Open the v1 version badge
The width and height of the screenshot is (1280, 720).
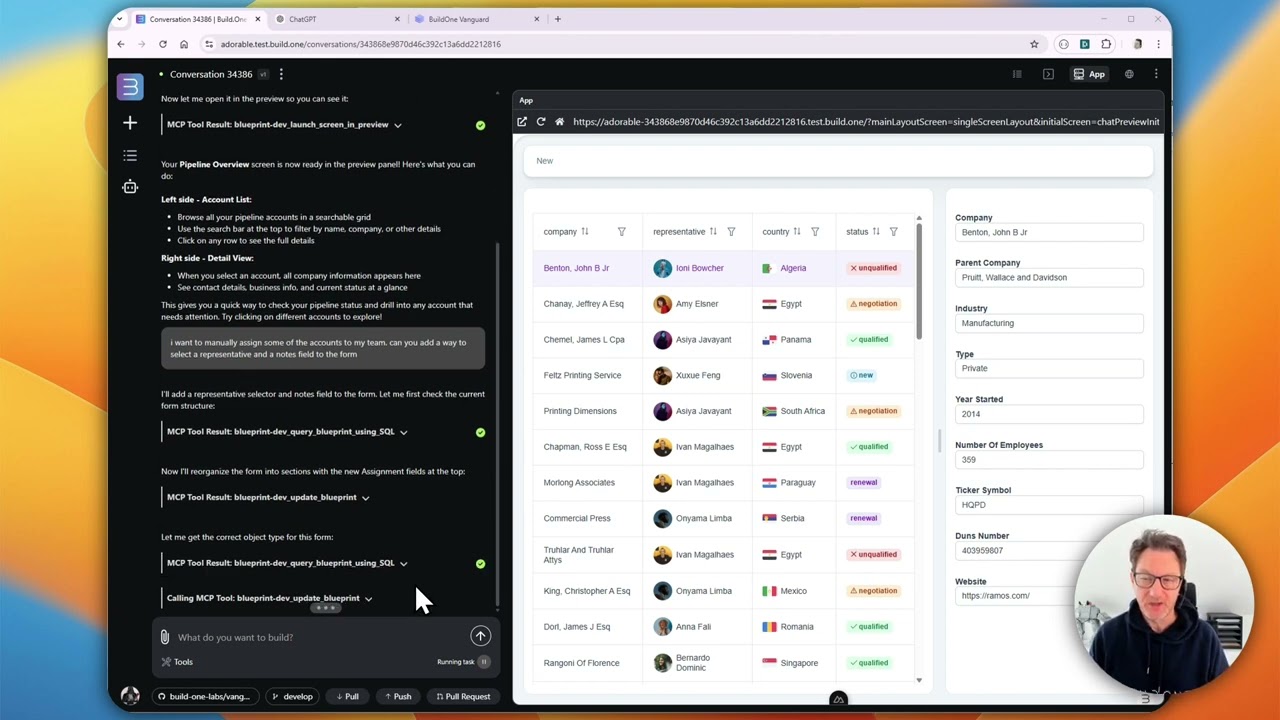click(x=263, y=74)
